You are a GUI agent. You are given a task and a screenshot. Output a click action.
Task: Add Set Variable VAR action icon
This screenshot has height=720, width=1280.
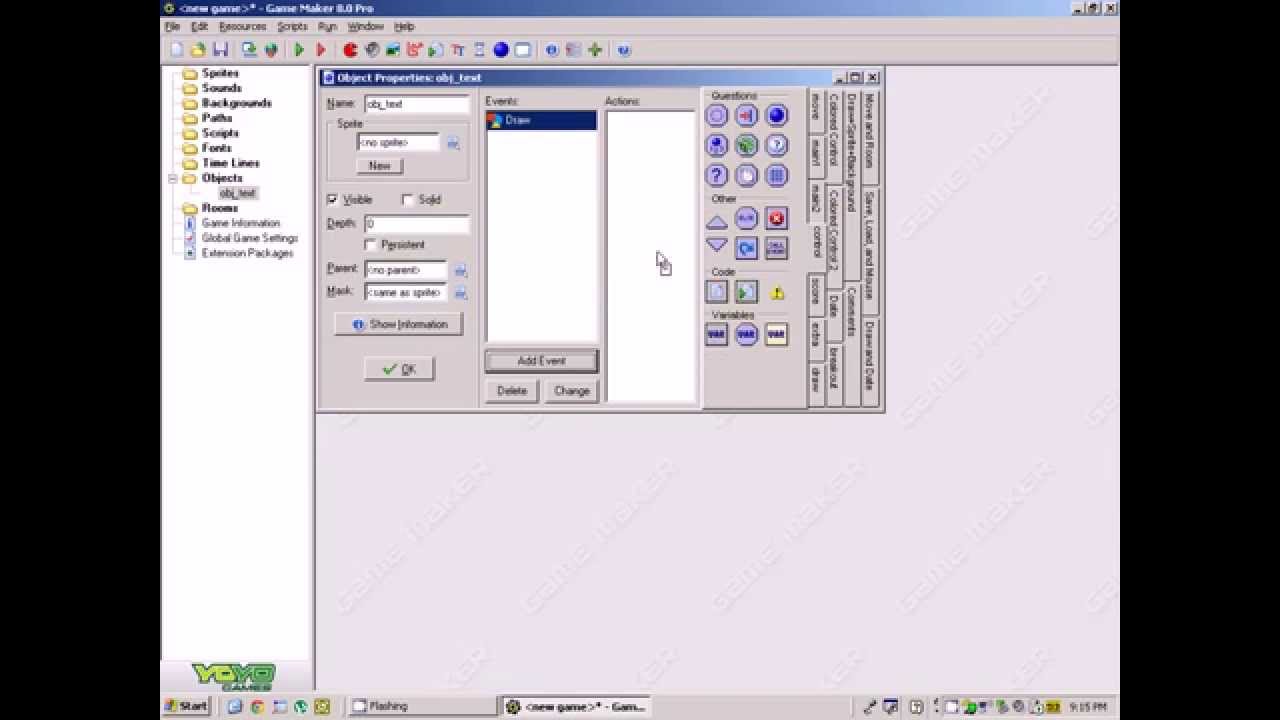point(717,335)
